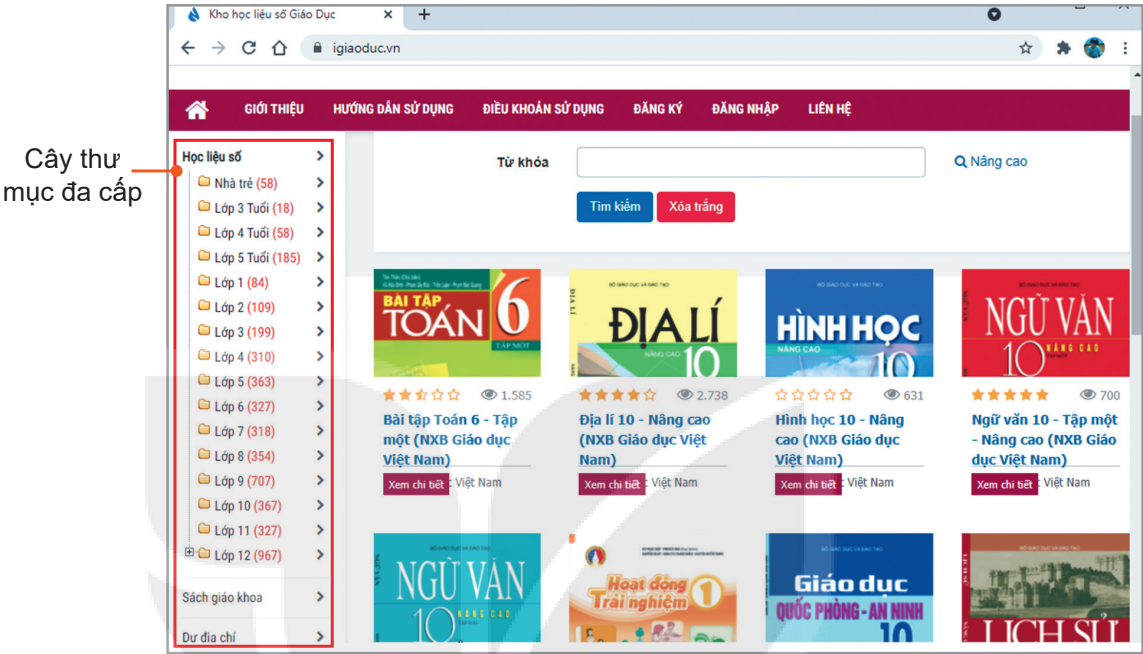
Task: Click the profile avatar in browser toolbar
Action: pyautogui.click(x=1094, y=48)
